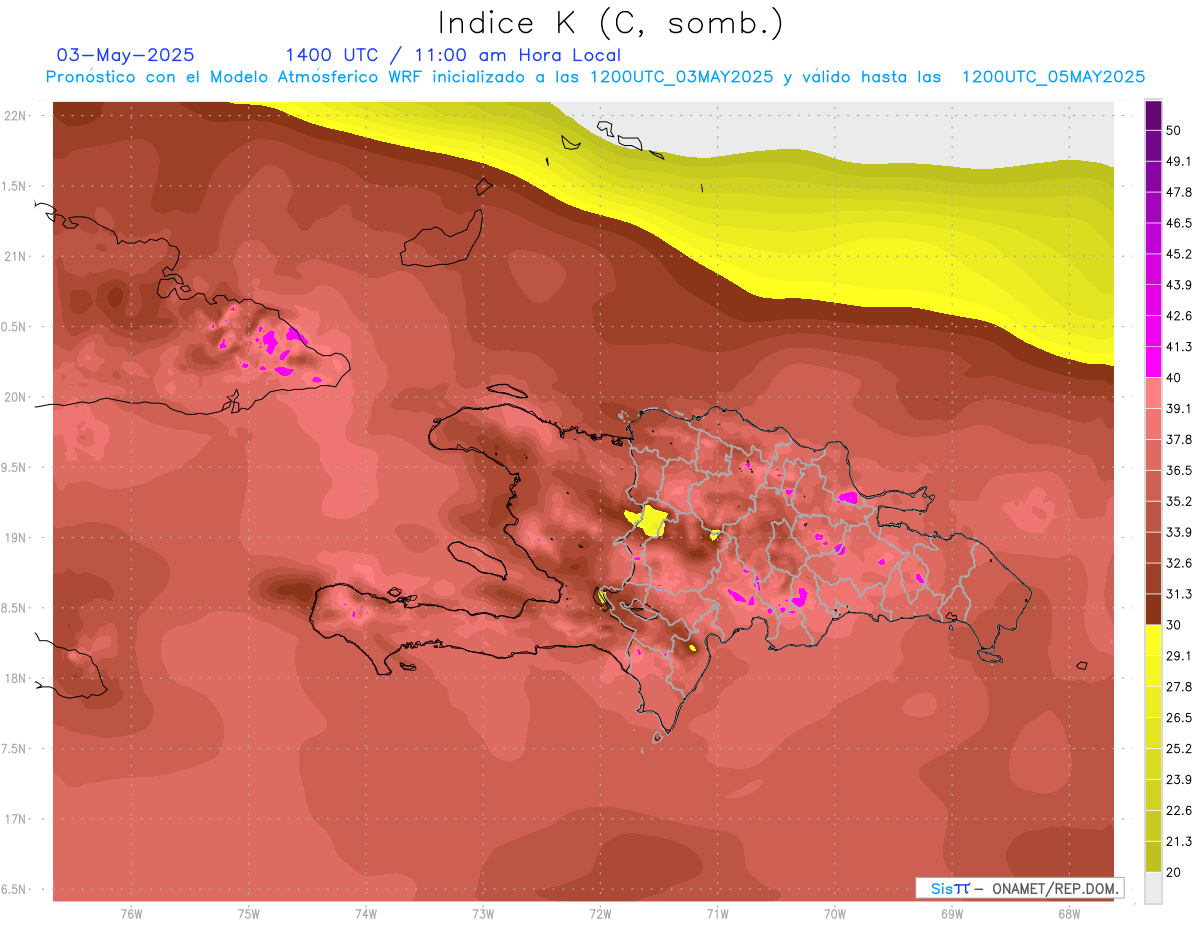Click the map title "Indice K (C, somb.)"
The width and height of the screenshot is (1200, 927).
[611, 23]
